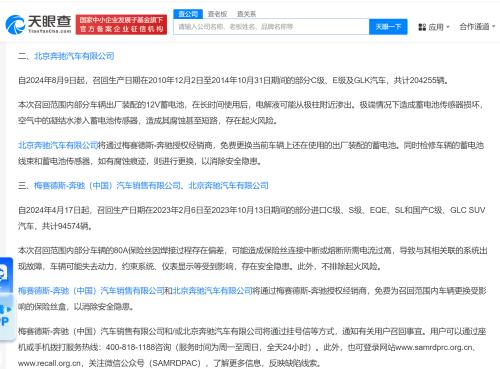
Task: Open the Tianyancha logo homepage
Action: coord(38,24)
